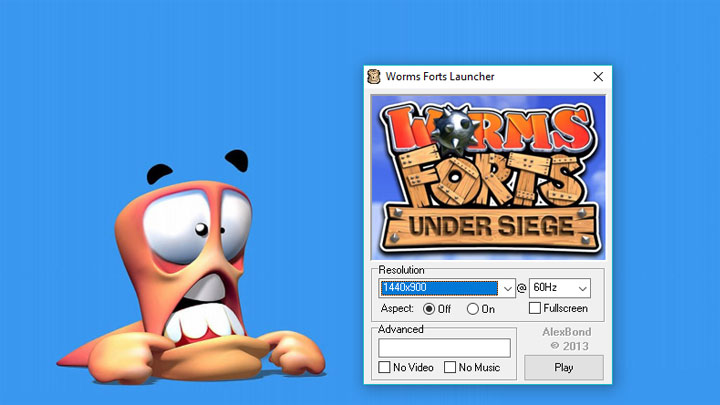The image size is (720, 405).
Task: Close the Worms Forts Launcher window
Action: coord(598,77)
